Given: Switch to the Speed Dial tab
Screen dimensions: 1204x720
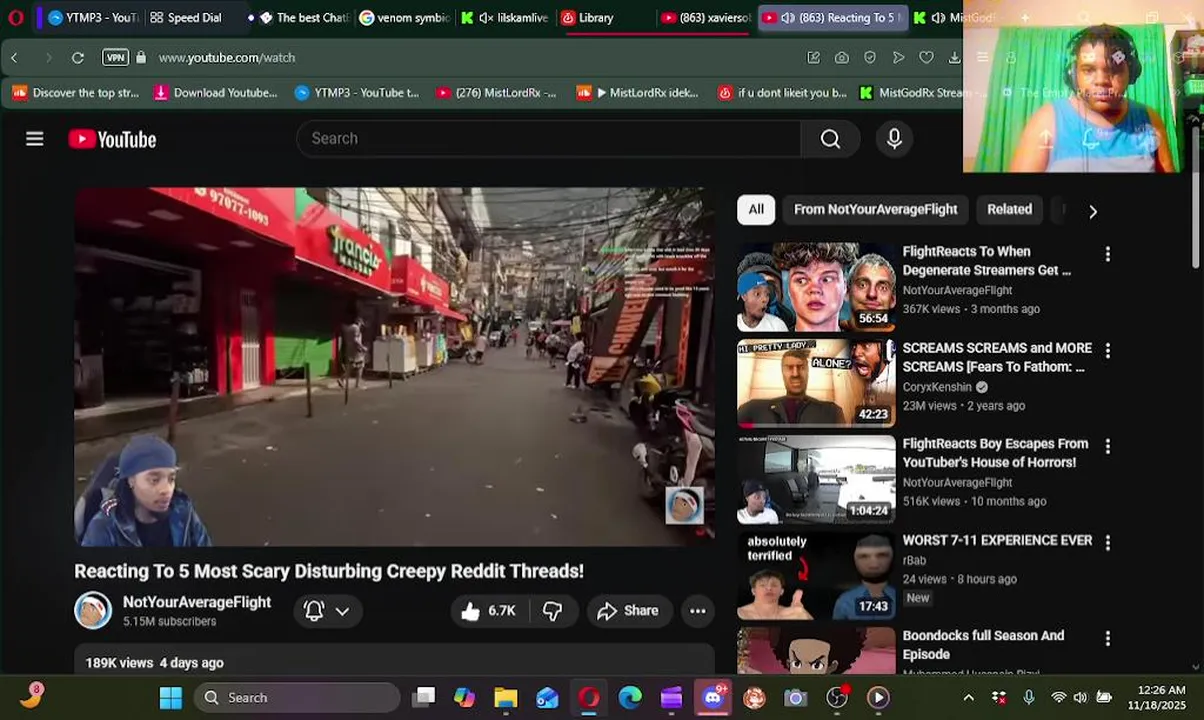Looking at the screenshot, I should 190,18.
